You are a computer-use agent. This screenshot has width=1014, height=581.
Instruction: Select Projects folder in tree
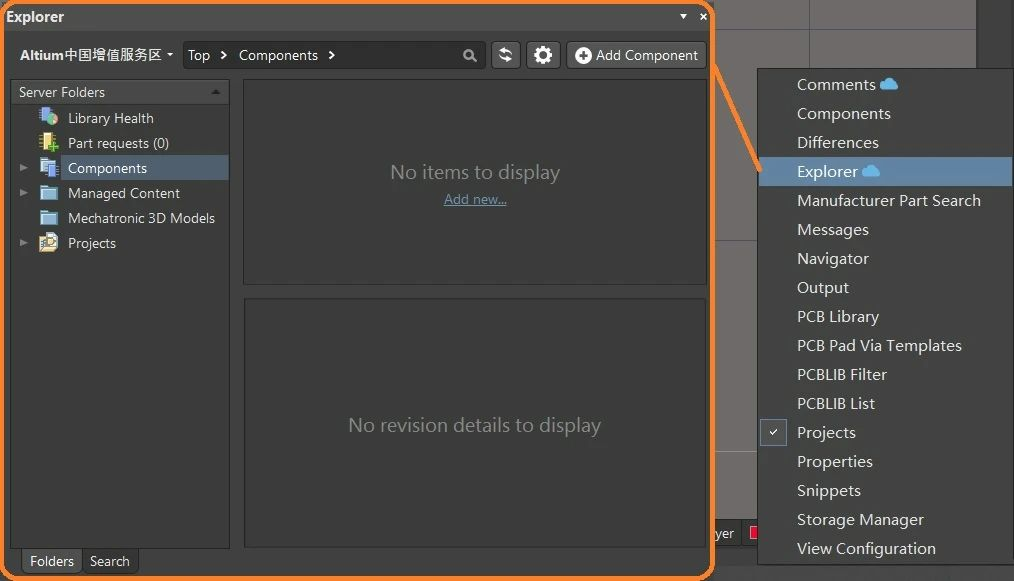click(92, 243)
